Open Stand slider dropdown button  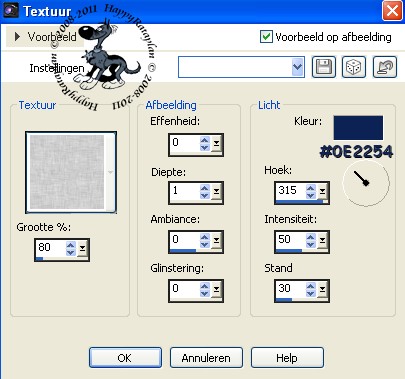coord(322,290)
